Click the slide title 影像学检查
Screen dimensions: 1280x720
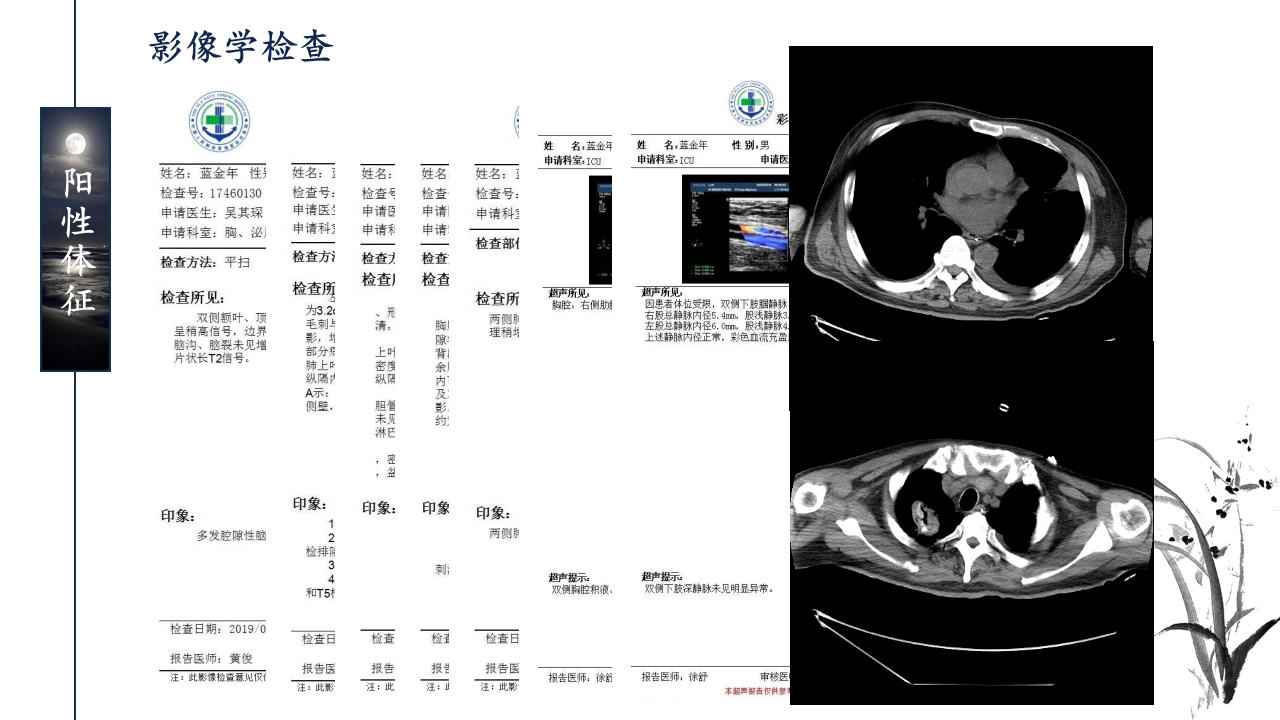click(241, 47)
